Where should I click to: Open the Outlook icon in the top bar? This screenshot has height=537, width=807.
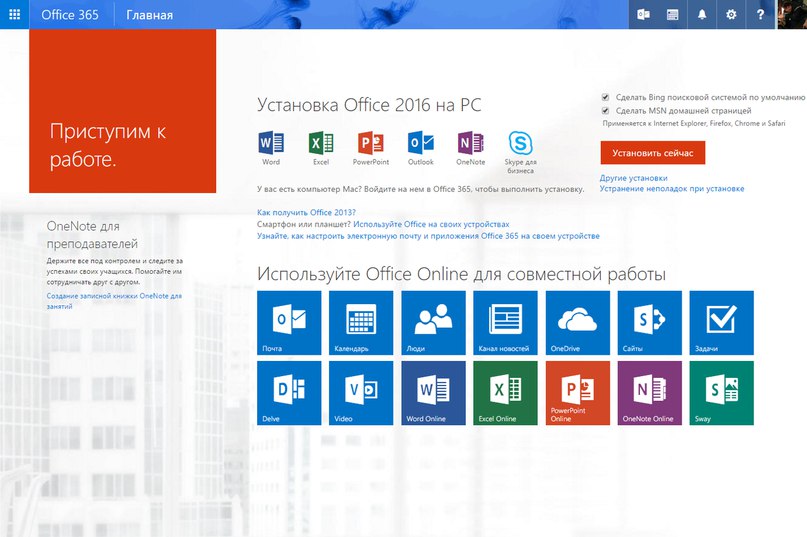pyautogui.click(x=643, y=14)
